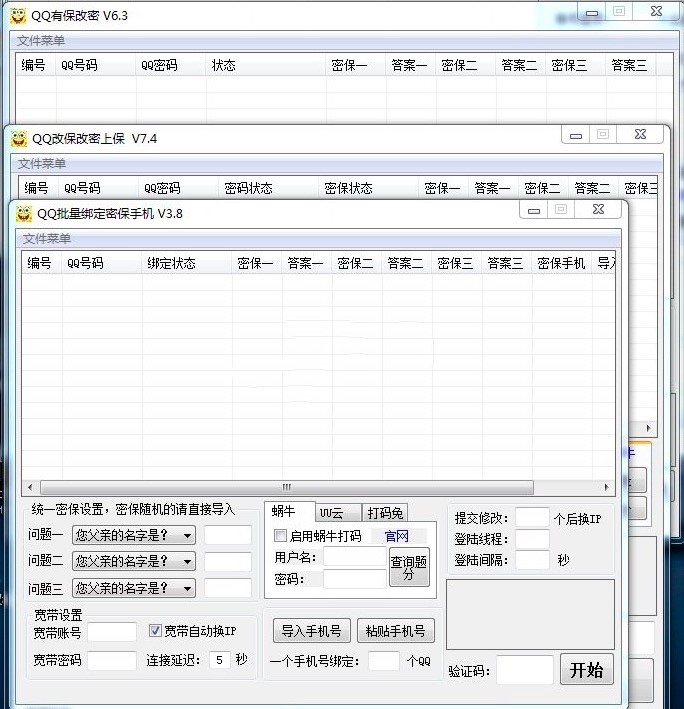Click the 登陆间隔 input field
The width and height of the screenshot is (684, 709).
532,560
